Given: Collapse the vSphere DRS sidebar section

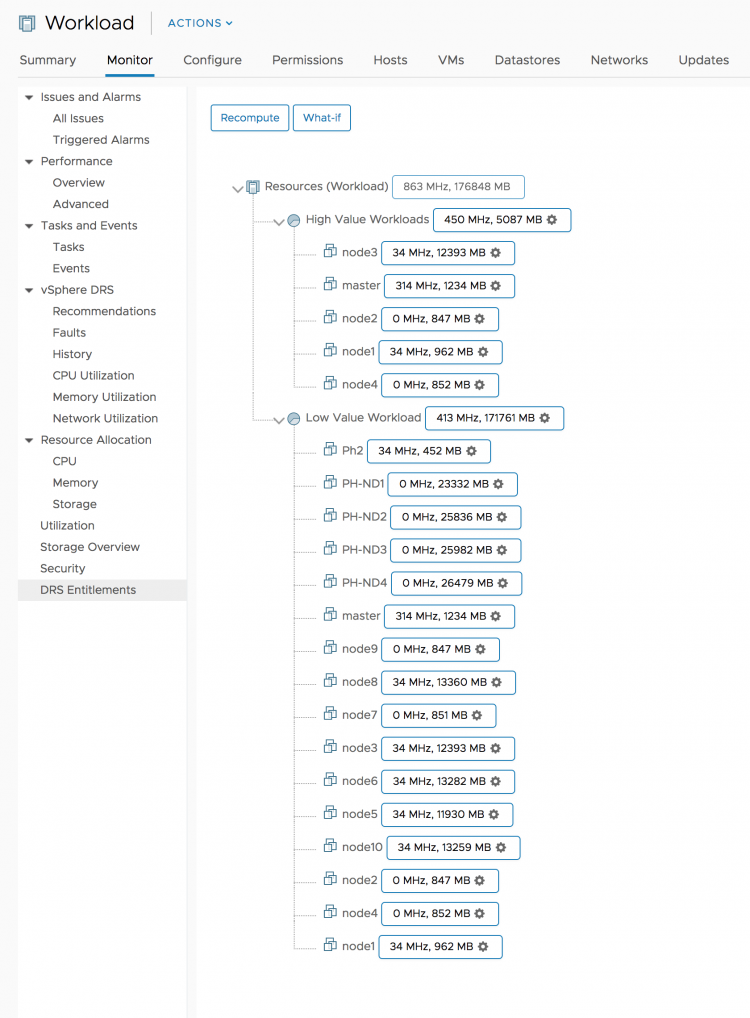Looking at the screenshot, I should coord(29,290).
